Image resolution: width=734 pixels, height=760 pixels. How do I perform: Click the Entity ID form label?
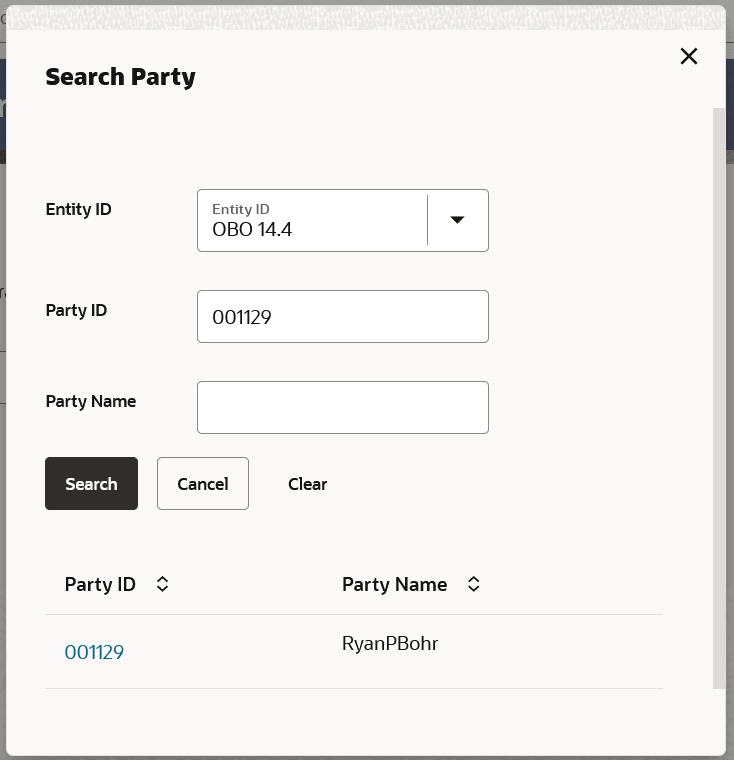[x=79, y=210]
